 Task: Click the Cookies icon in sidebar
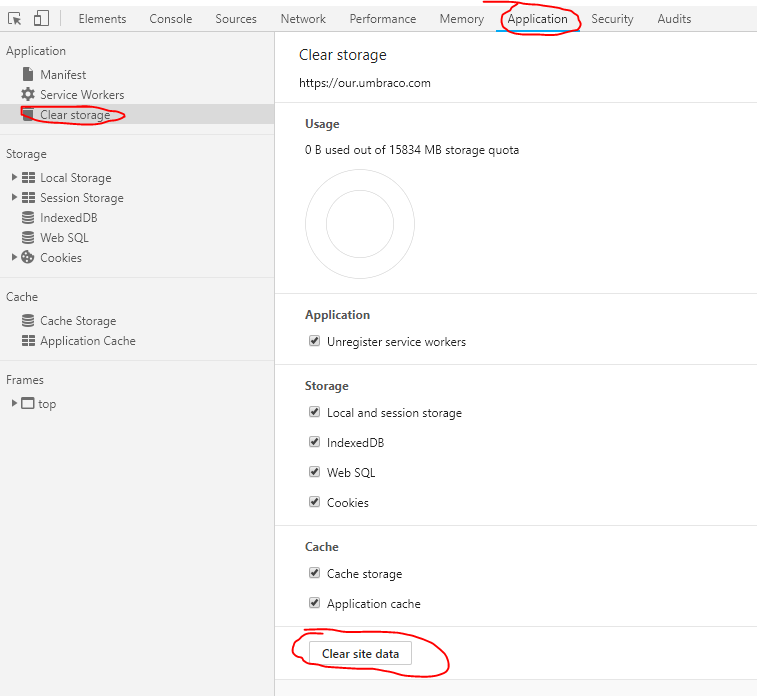coord(28,258)
